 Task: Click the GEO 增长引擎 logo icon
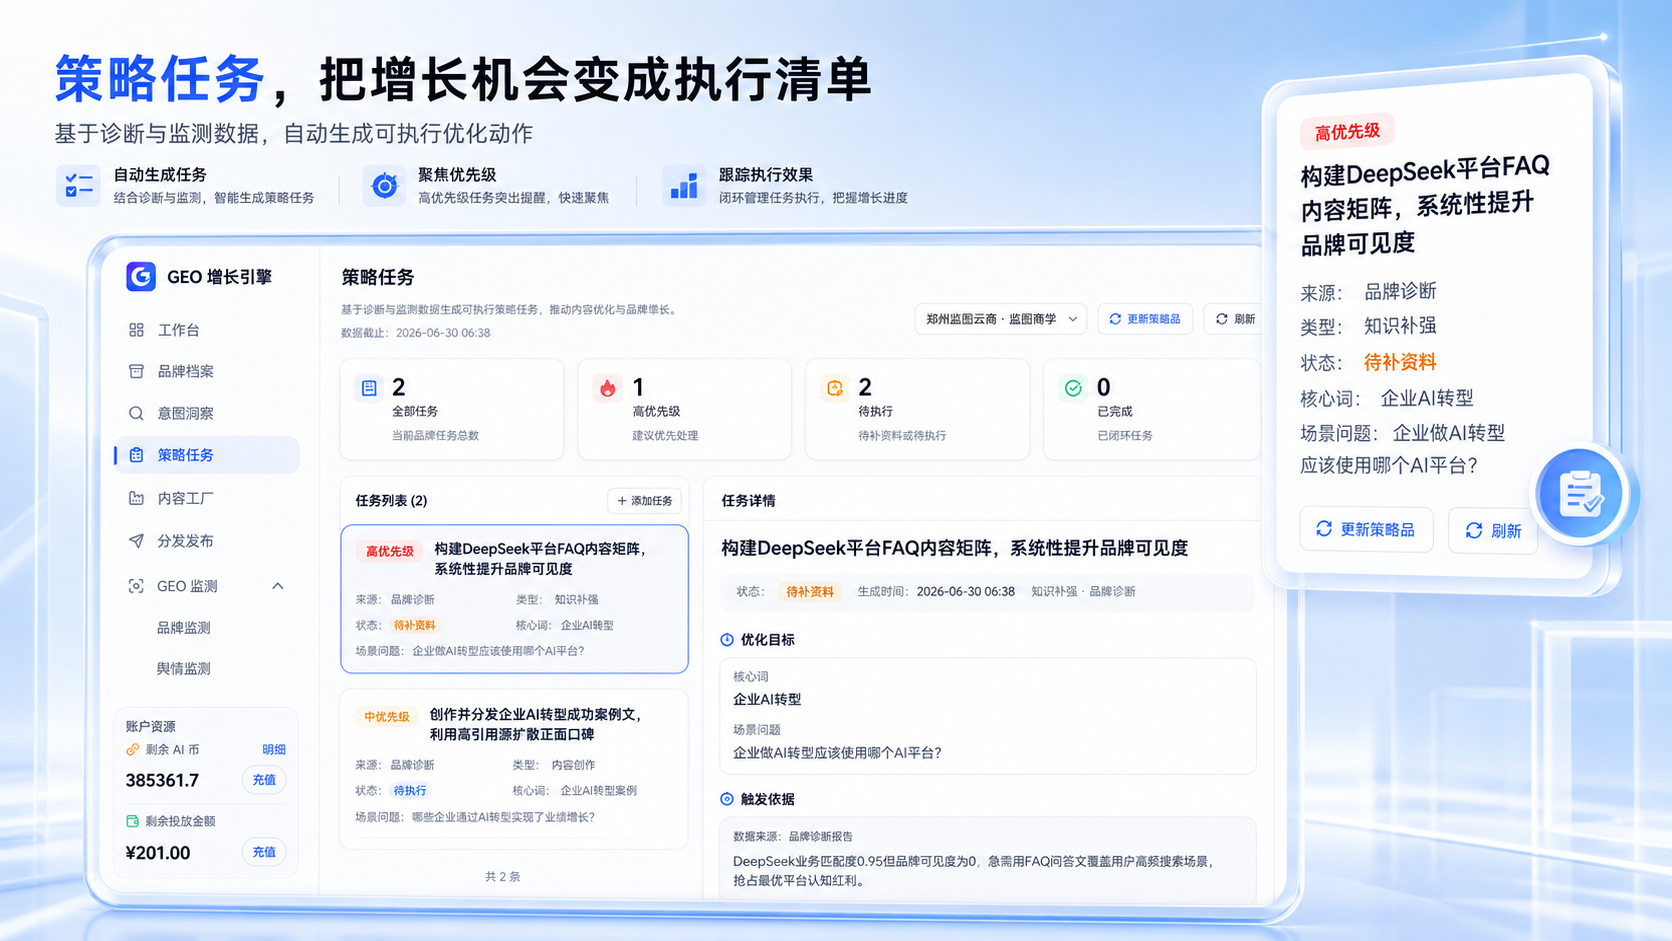tap(141, 277)
